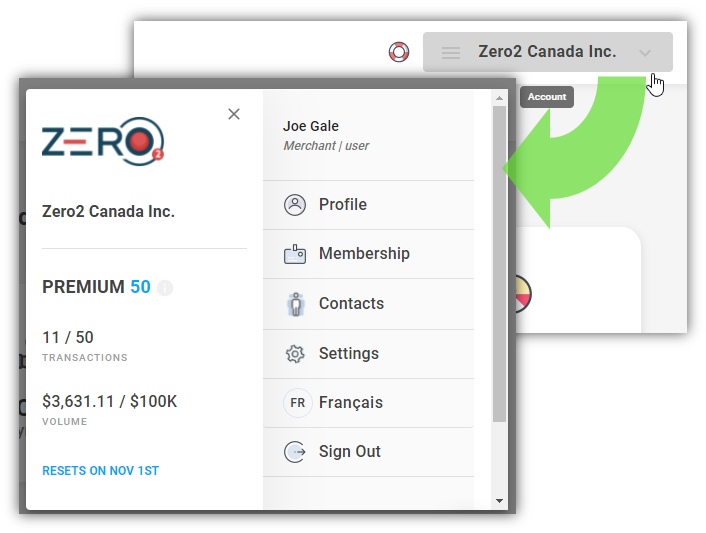Click the account menu scrollbar thumb

pyautogui.click(x=499, y=264)
